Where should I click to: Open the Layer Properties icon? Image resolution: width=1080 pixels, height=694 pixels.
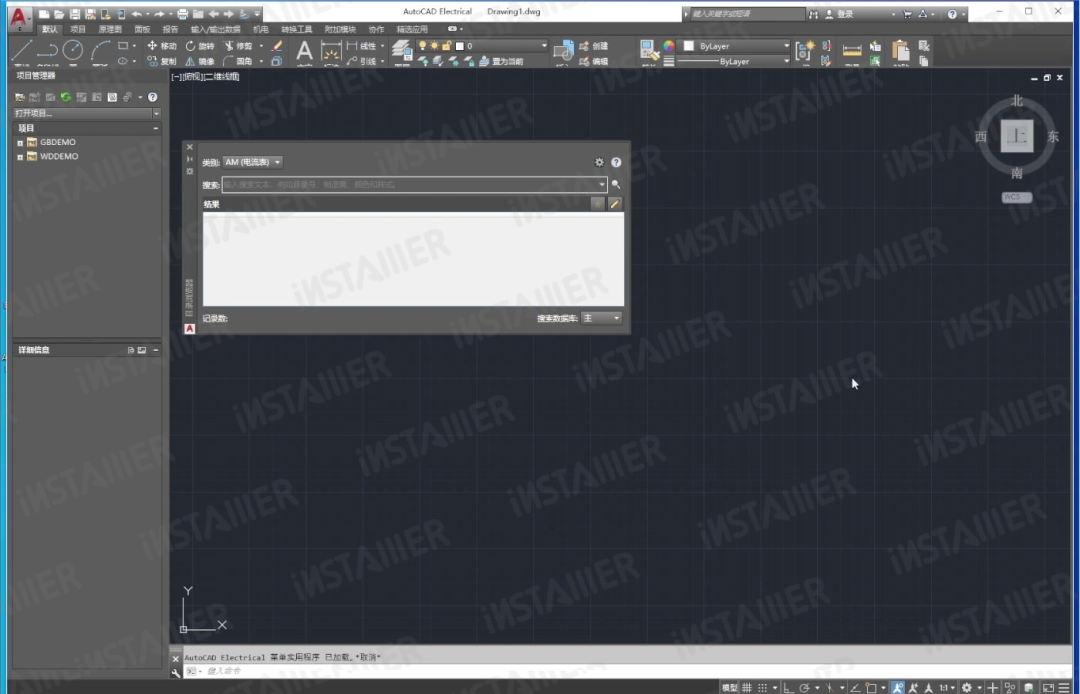402,50
